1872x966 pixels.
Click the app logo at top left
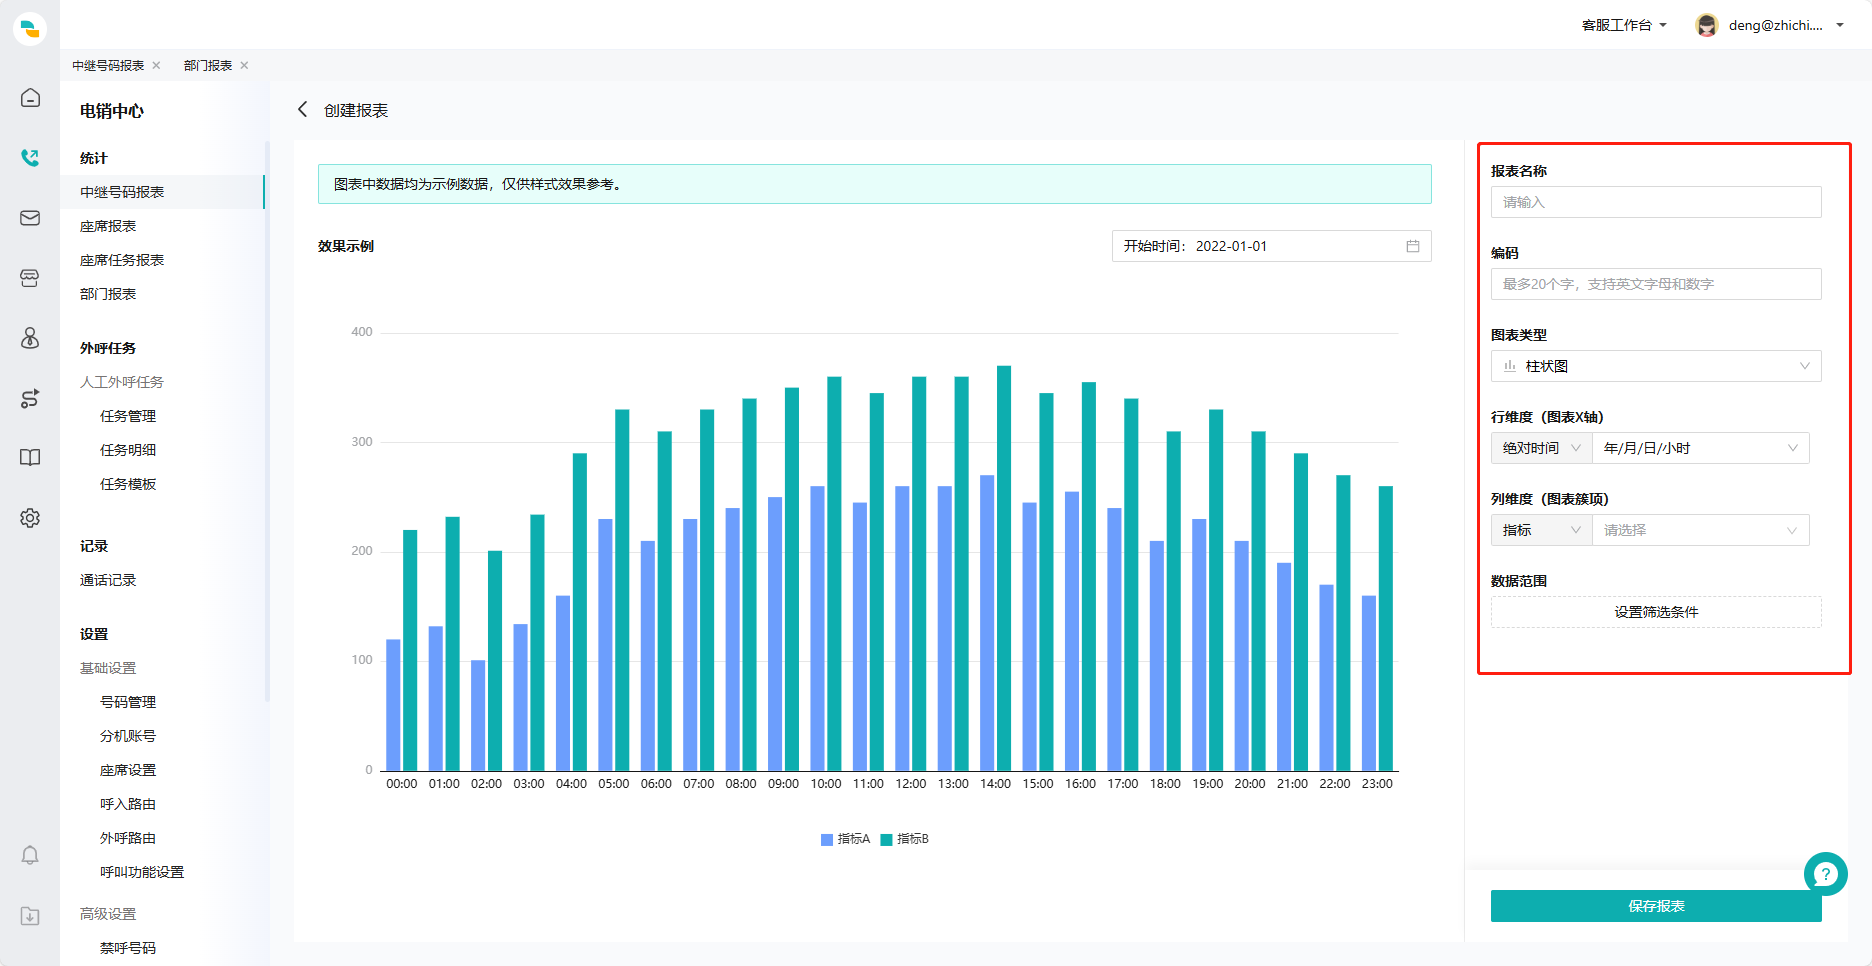[30, 29]
